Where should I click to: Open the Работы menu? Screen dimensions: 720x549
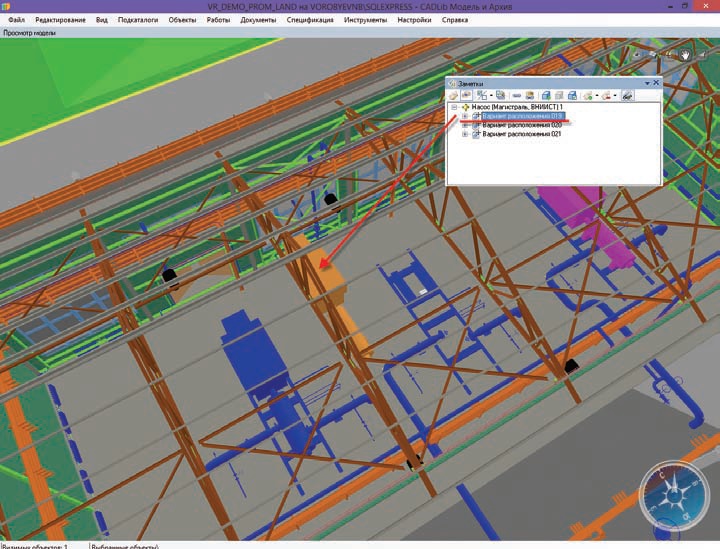pos(218,20)
